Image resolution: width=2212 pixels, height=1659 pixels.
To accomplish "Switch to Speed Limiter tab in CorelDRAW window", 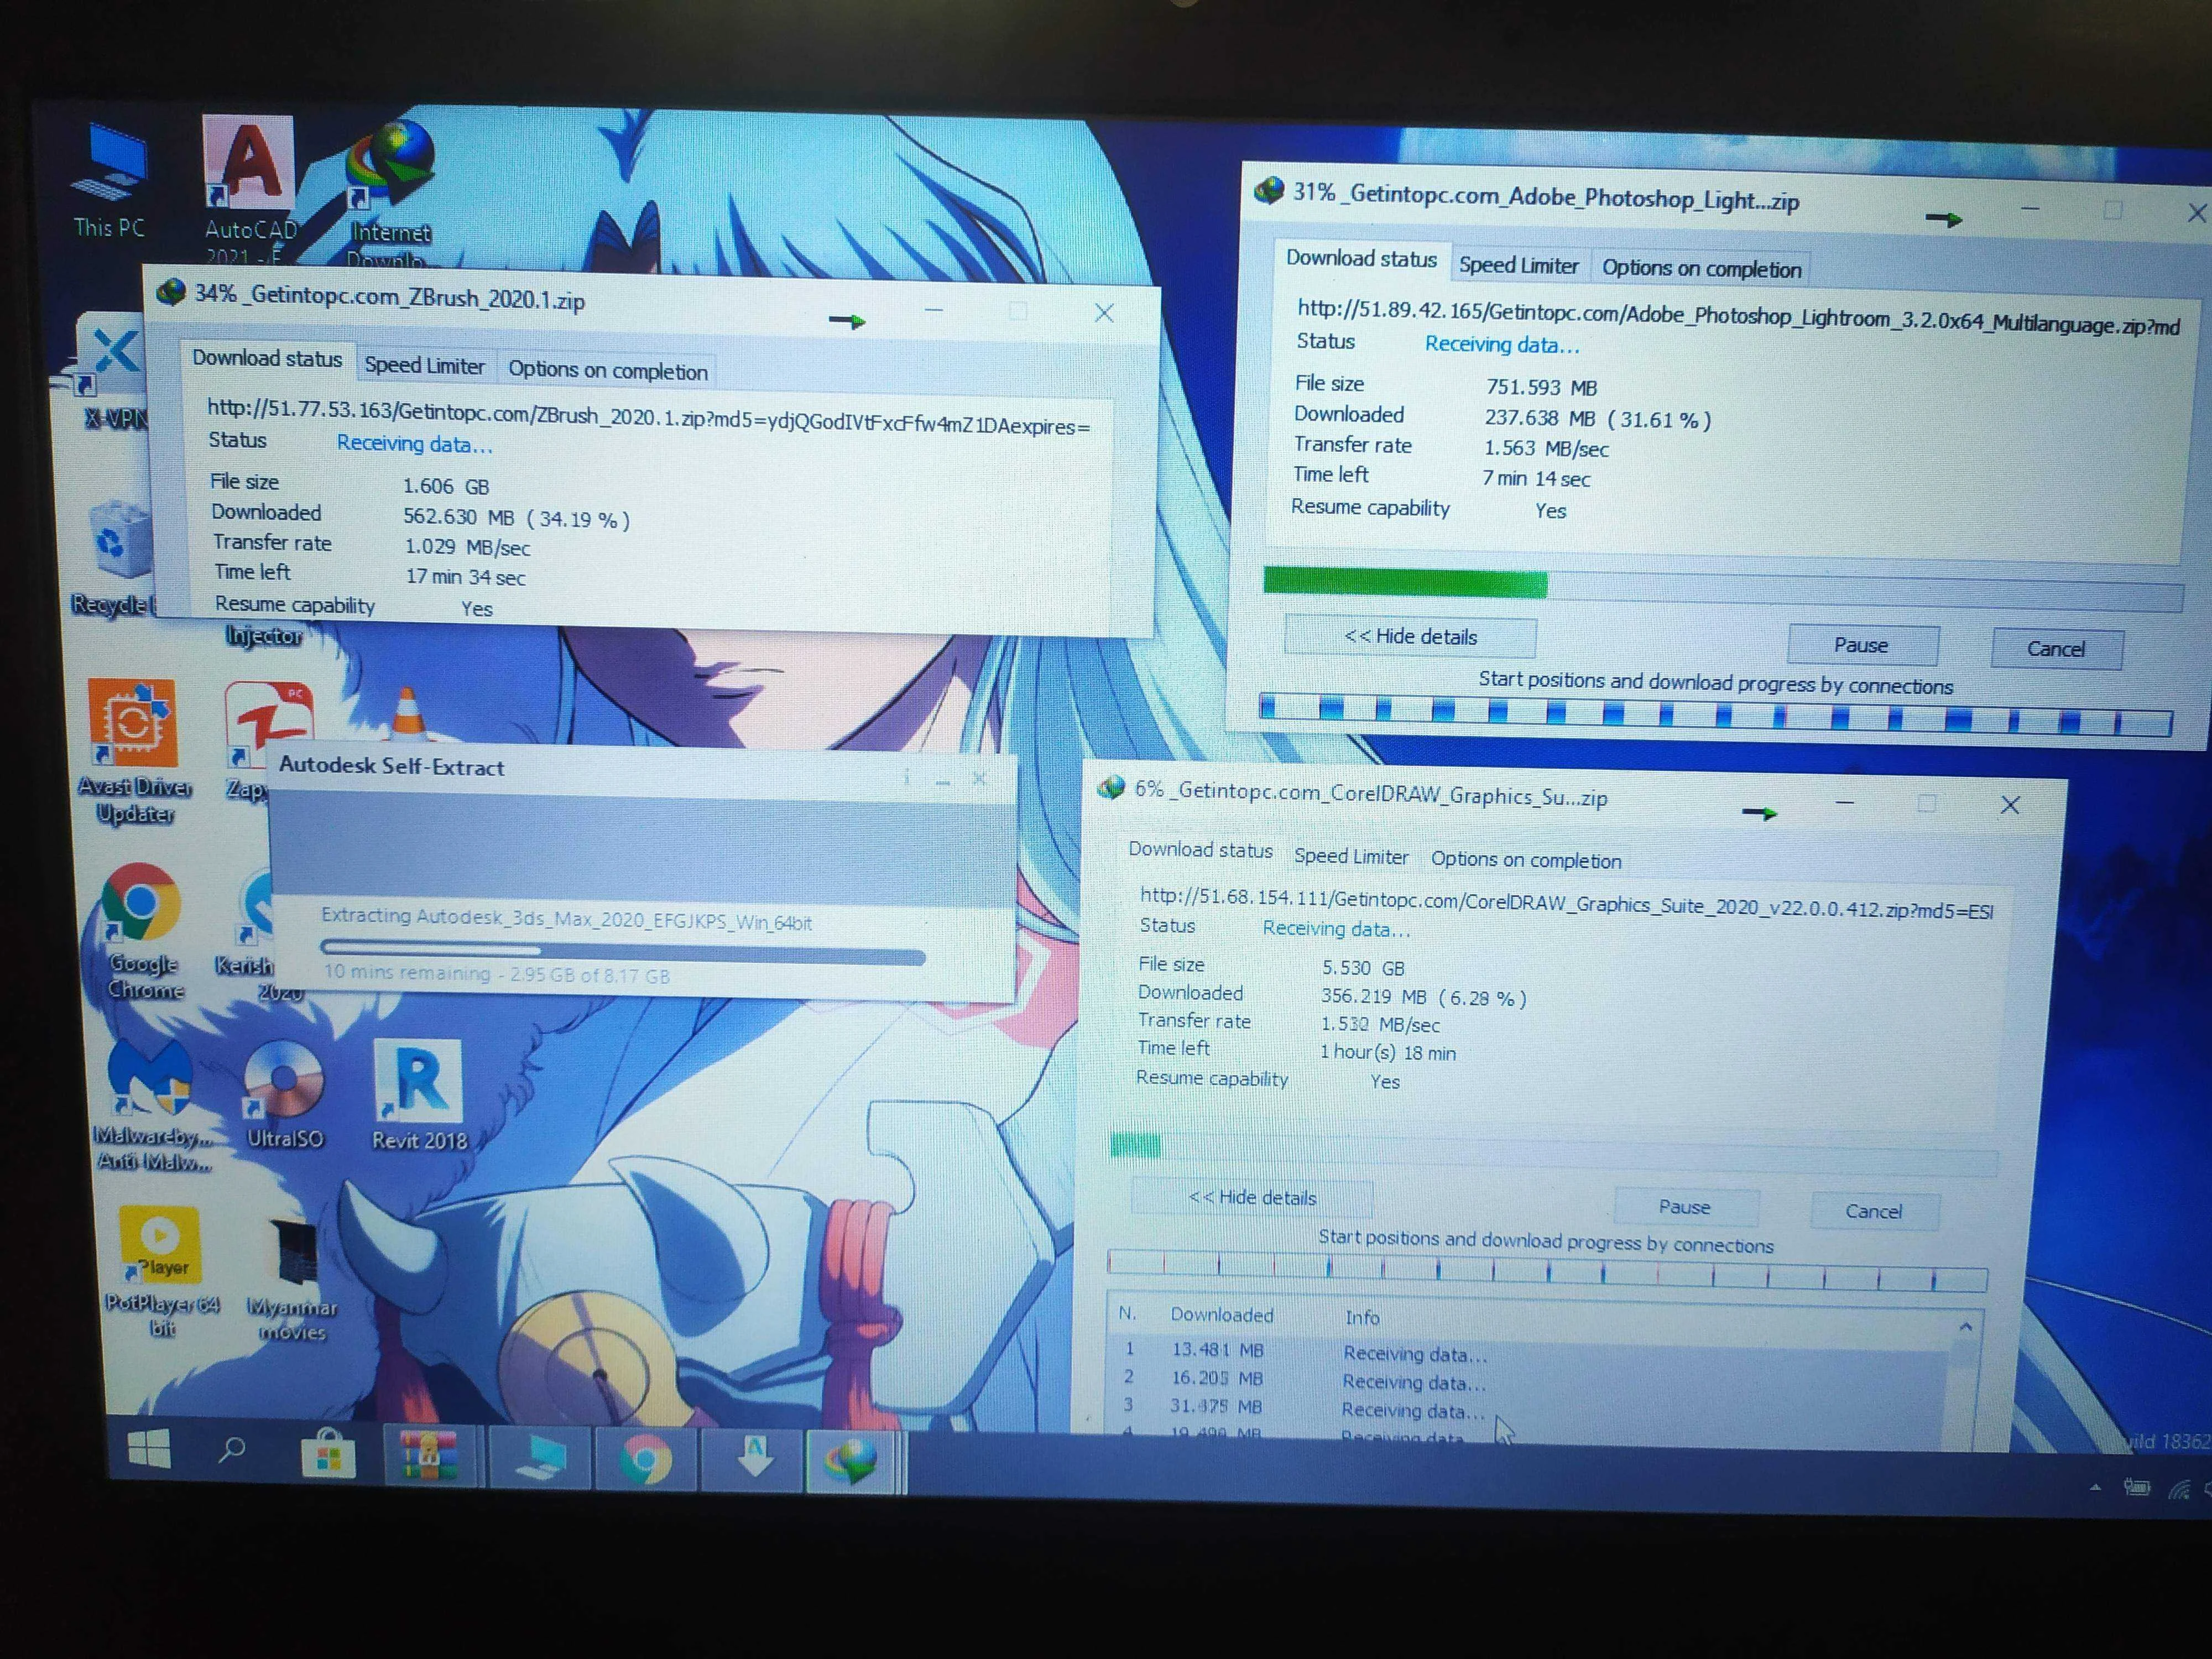I will 1351,857.
